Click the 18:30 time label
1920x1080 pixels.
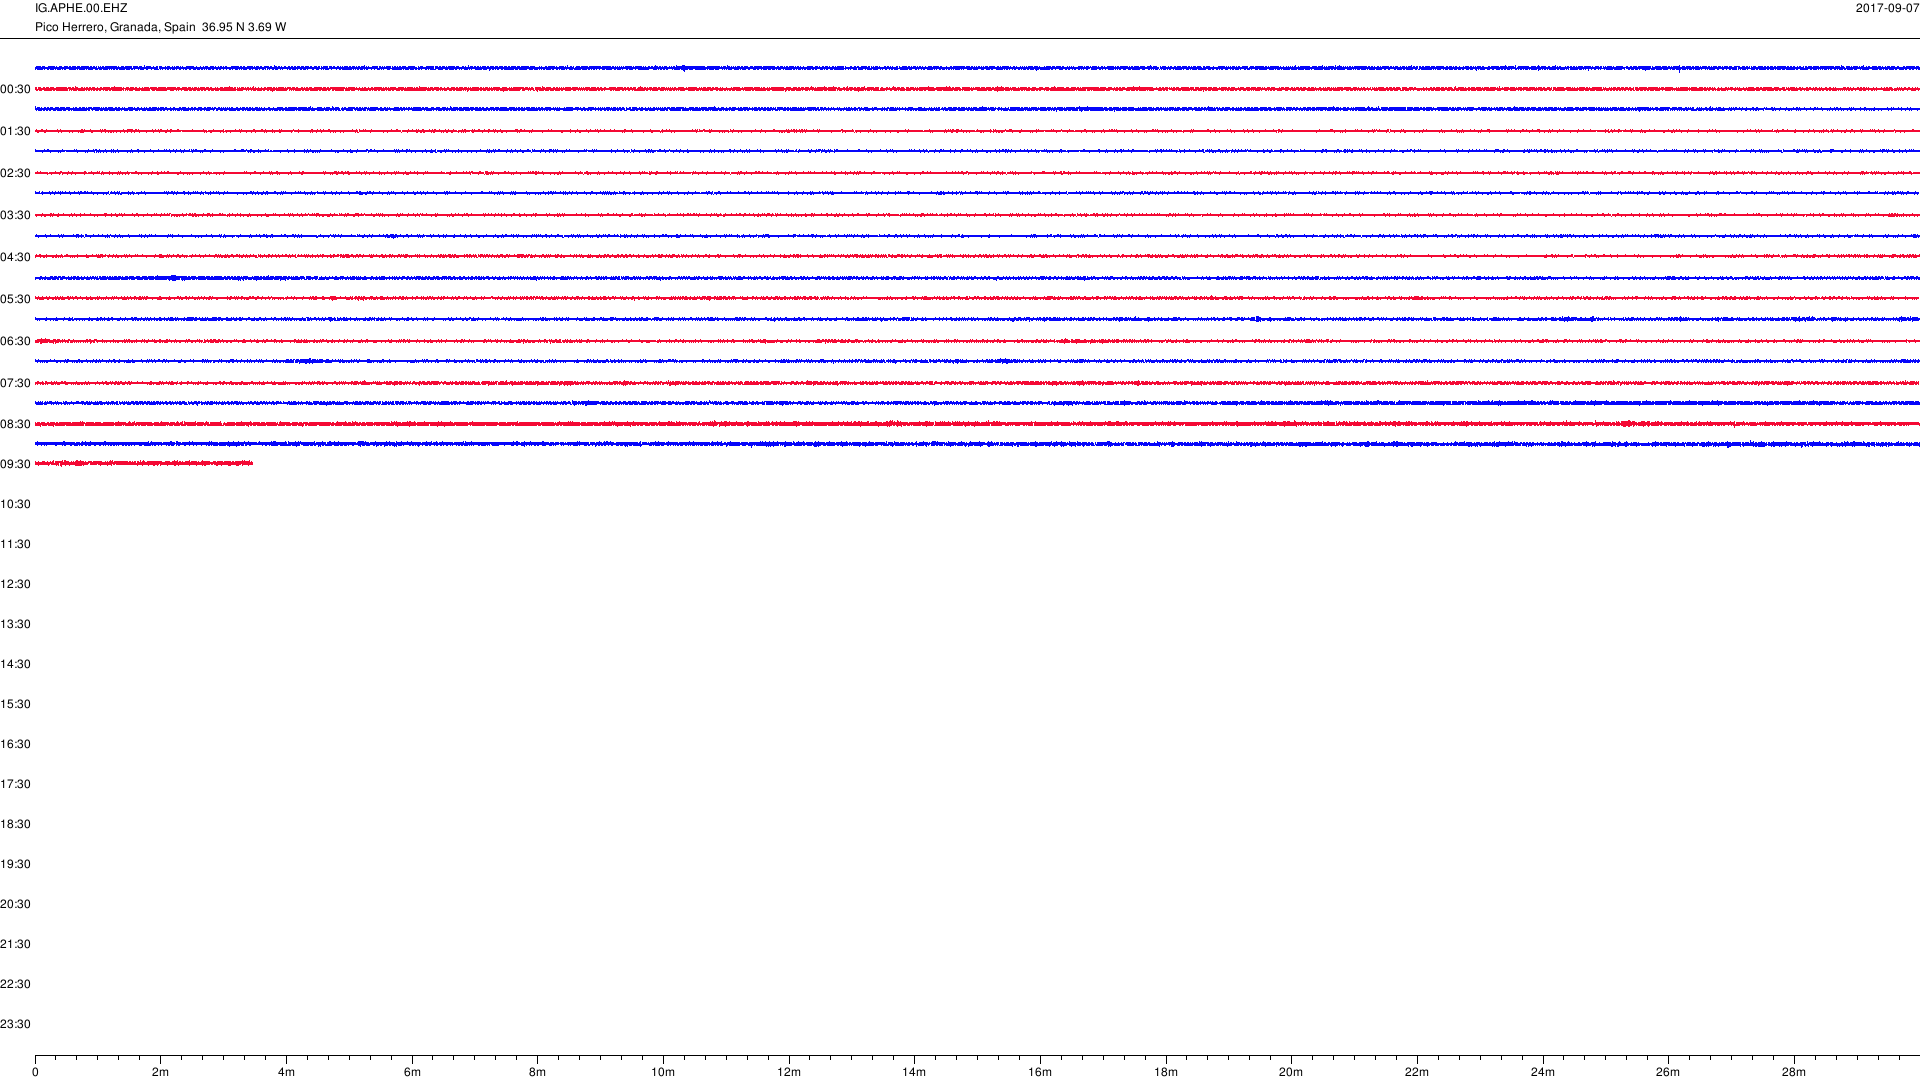click(x=15, y=825)
